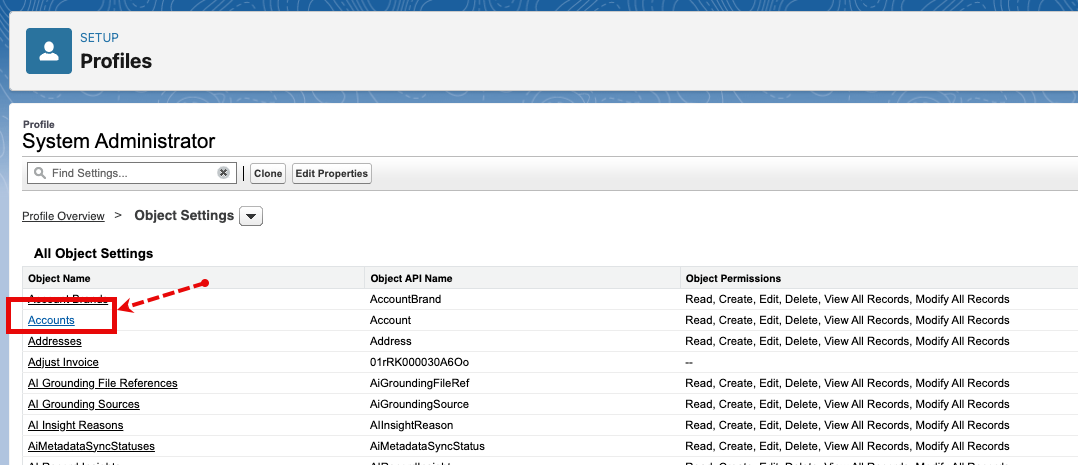This screenshot has width=1078, height=465.
Task: Click the Profiles setup person icon
Action: [49, 51]
